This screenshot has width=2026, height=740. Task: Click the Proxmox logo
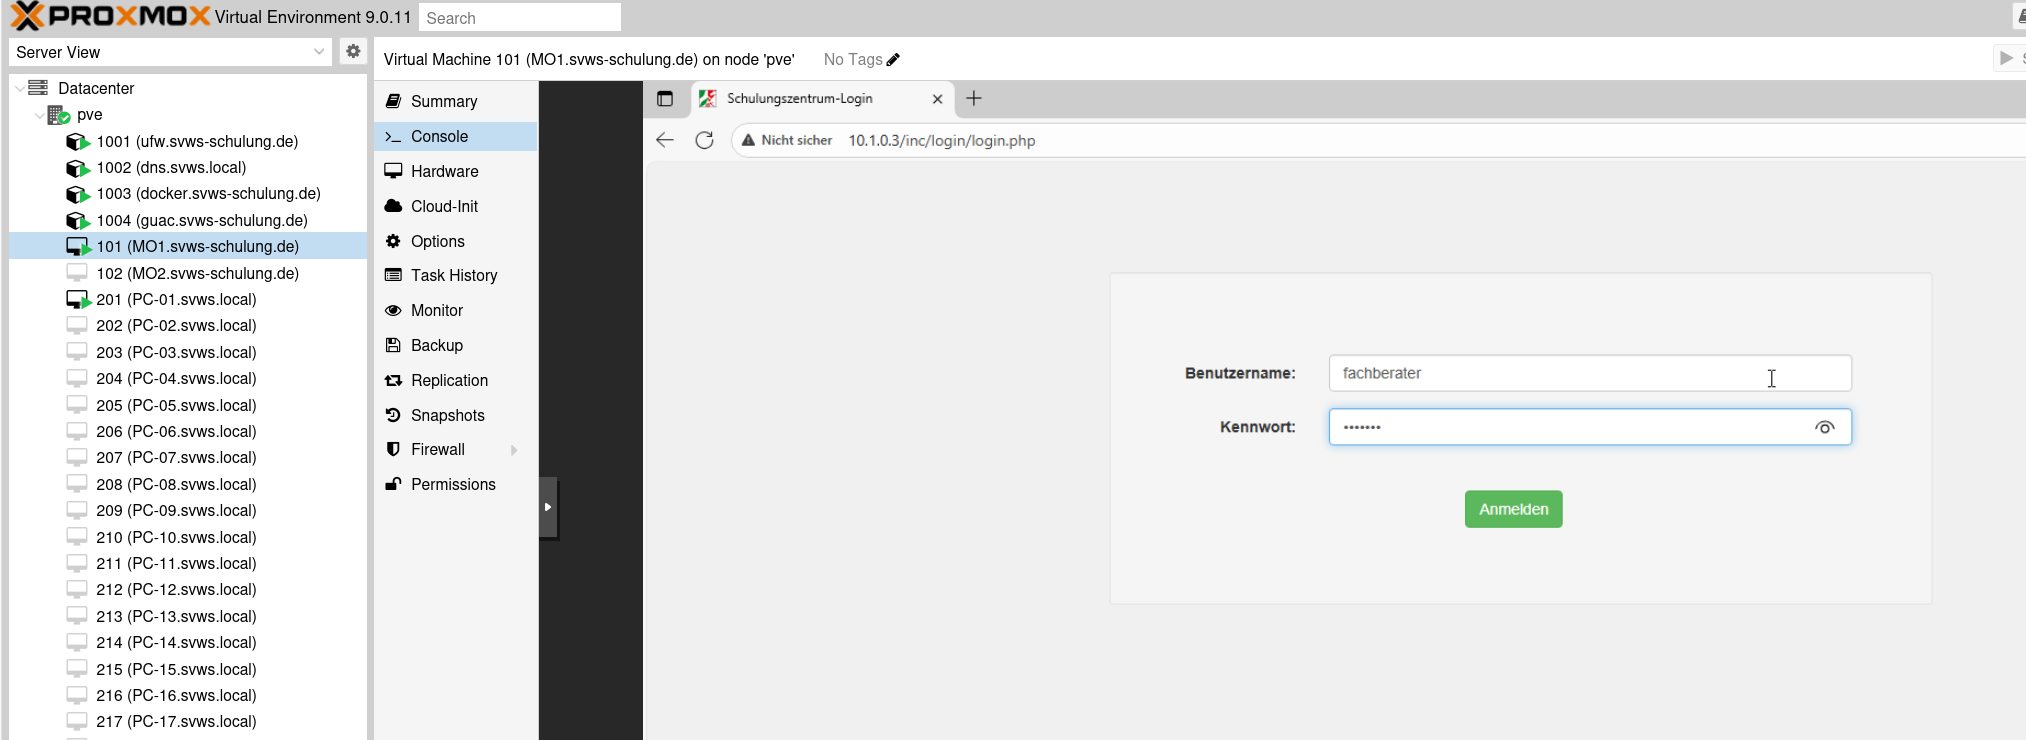tap(110, 17)
